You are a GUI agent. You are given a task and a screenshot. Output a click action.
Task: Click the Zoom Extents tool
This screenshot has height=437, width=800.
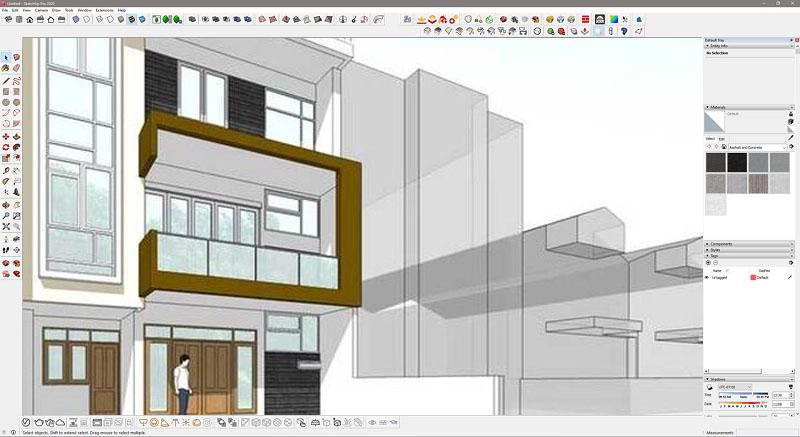[x=6, y=226]
